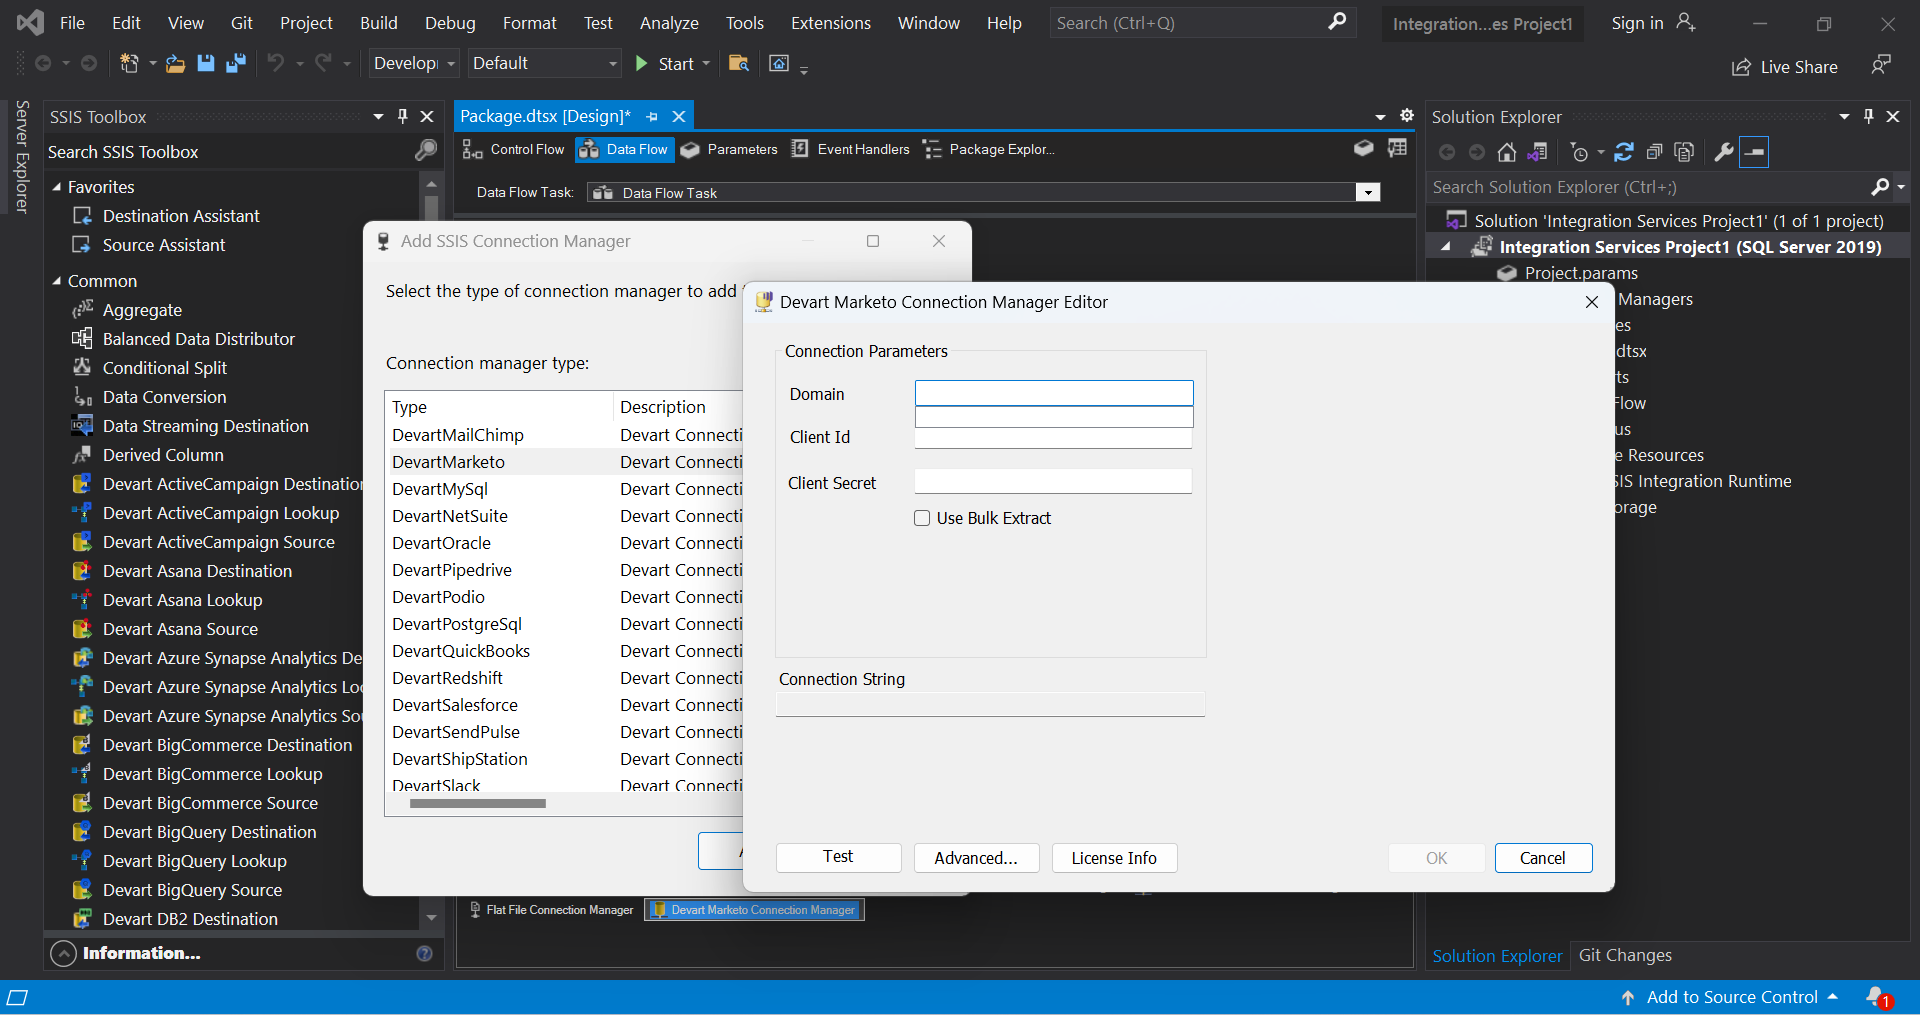Click the Information help question icon
The width and height of the screenshot is (1920, 1015).
coord(424,953)
